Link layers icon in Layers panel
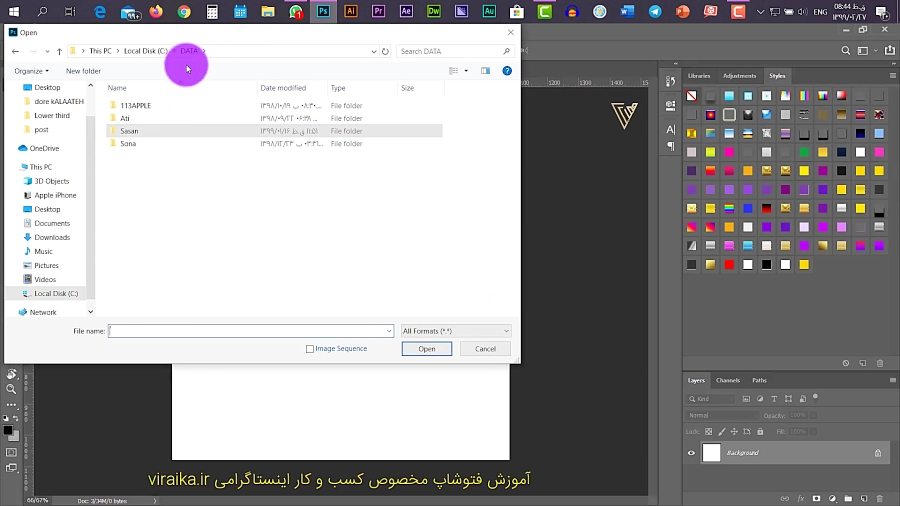 pyautogui.click(x=785, y=499)
